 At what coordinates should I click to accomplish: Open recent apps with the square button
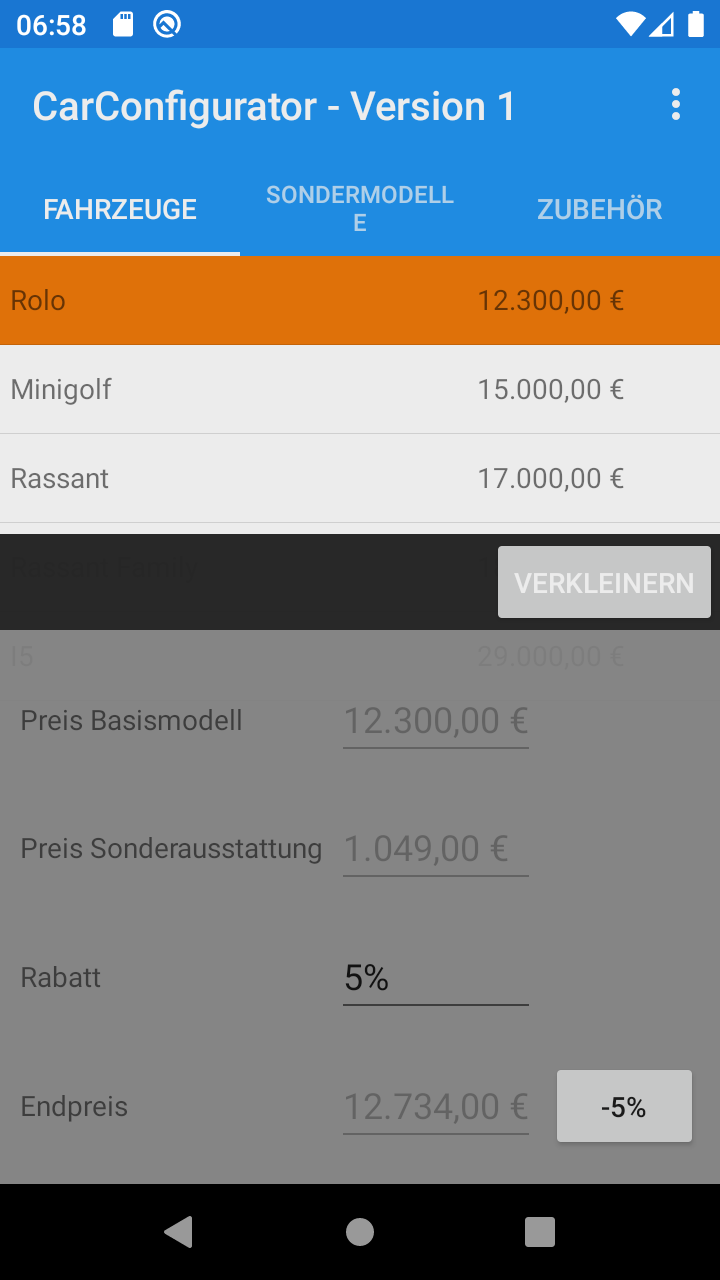coord(540,1232)
